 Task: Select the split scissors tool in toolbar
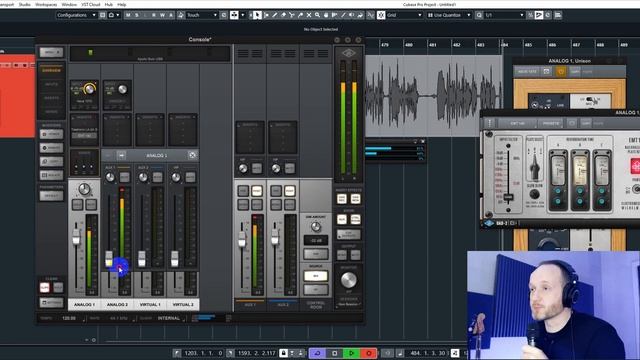tap(291, 15)
